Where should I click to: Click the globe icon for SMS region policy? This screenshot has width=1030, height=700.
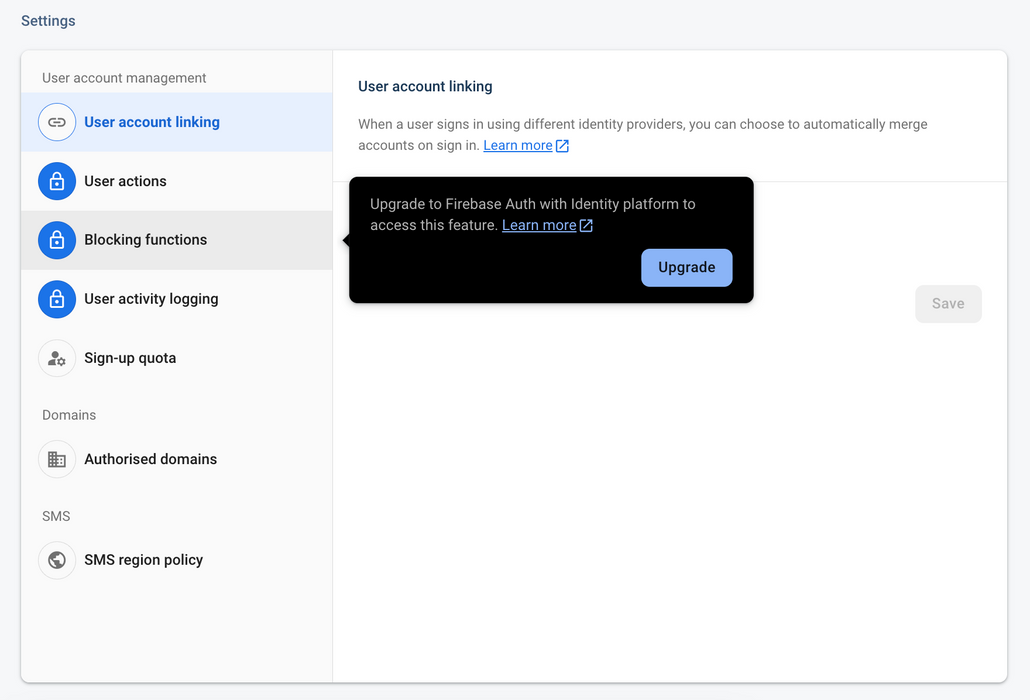(x=57, y=560)
